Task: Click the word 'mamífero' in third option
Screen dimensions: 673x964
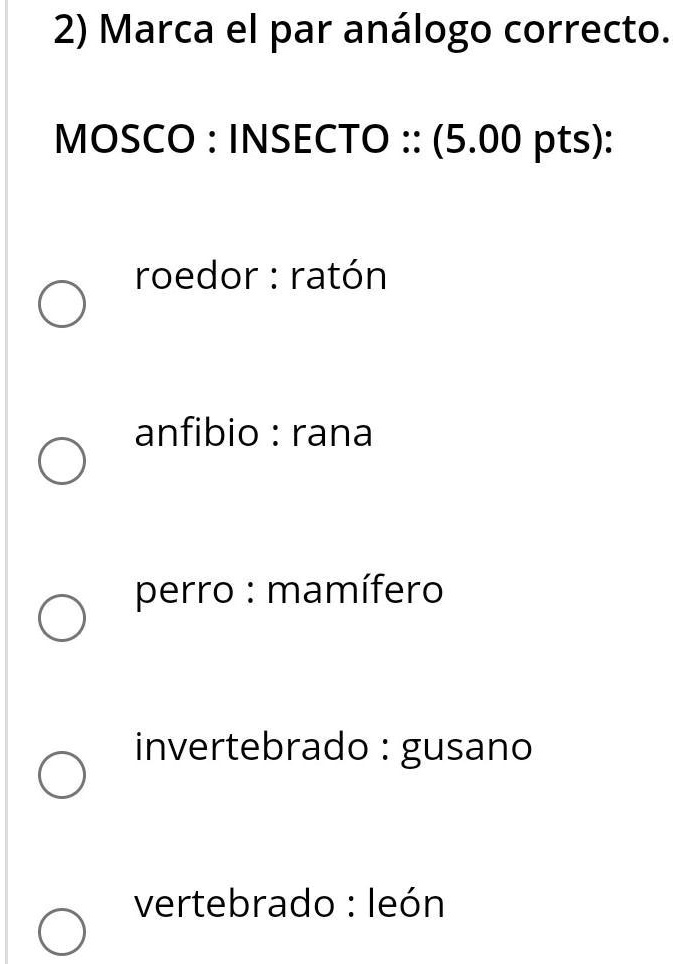Action: (354, 590)
